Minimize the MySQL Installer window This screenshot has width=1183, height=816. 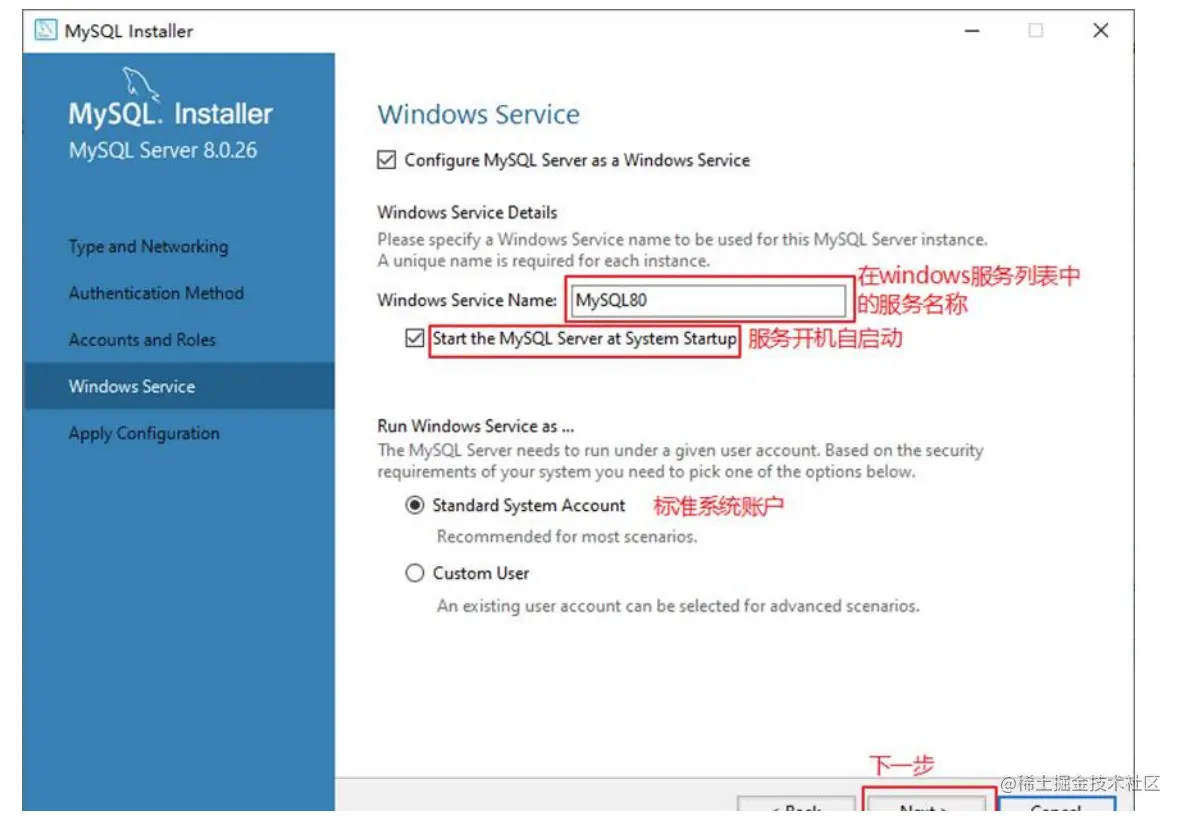[972, 31]
